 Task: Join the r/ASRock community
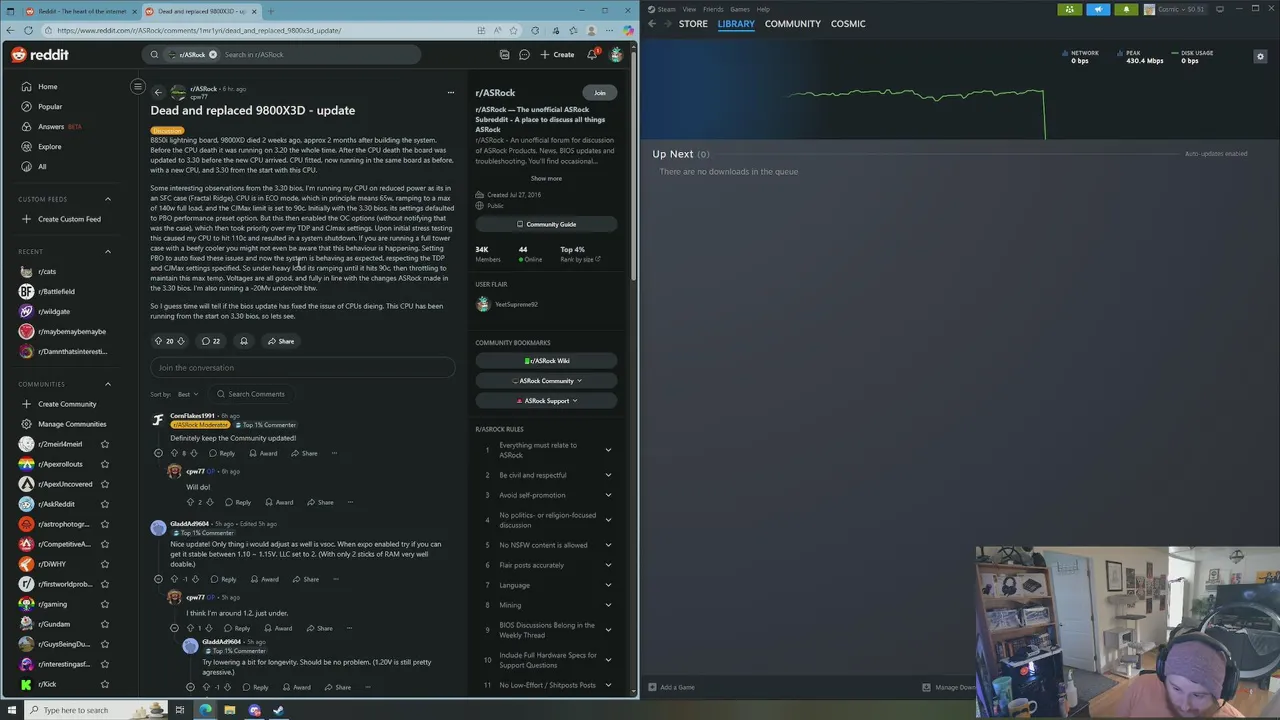coord(600,93)
